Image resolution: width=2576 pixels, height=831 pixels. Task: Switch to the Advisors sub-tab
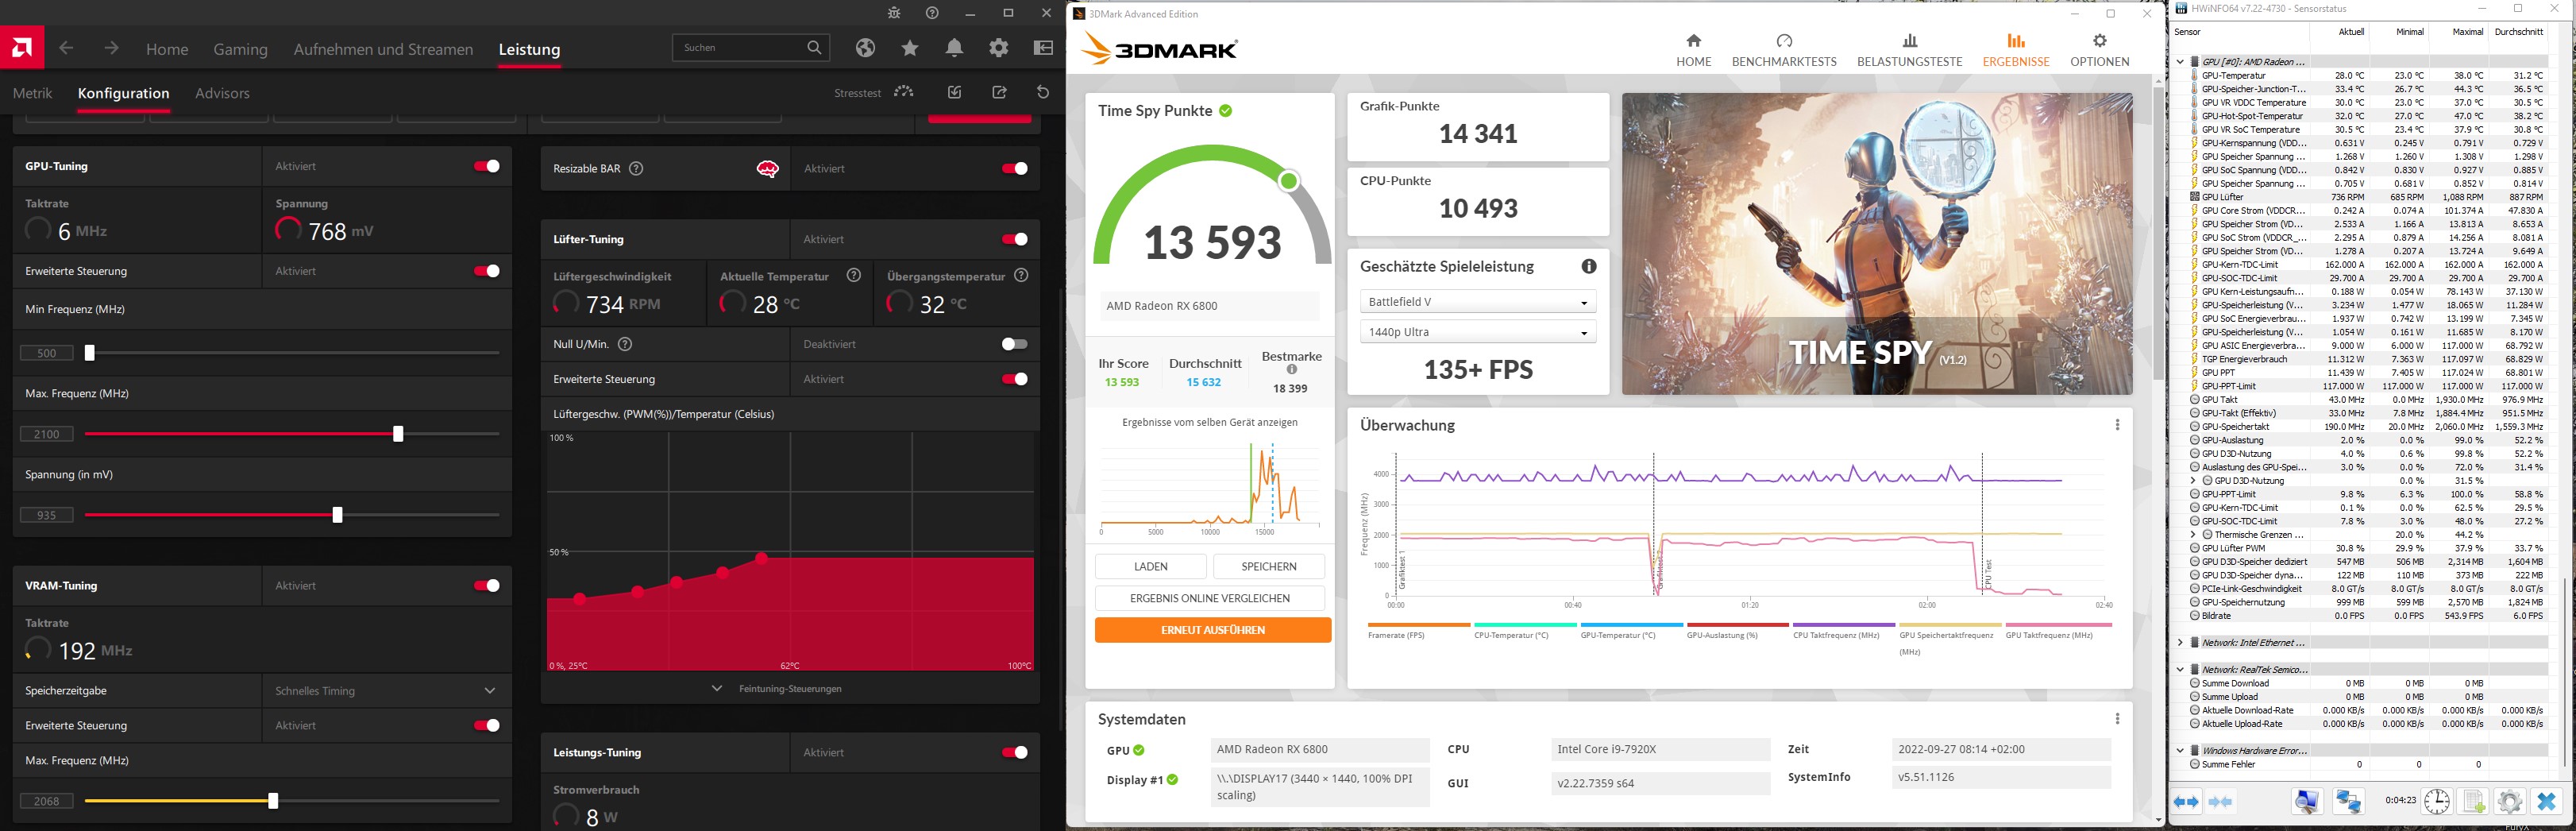(x=222, y=93)
